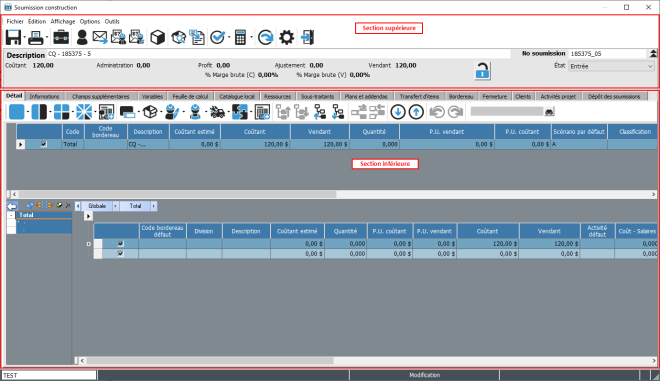
Task: Click the white back arrow icon in tree panel
Action: [x=12, y=206]
